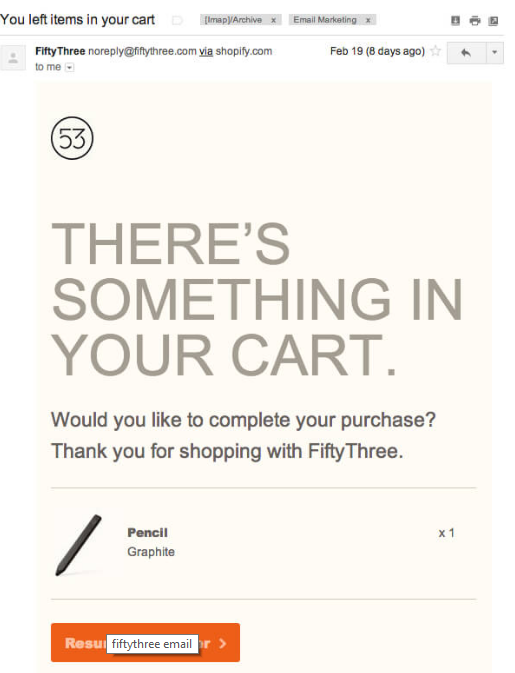
Task: Open the [Imap]/Archive label
Action: click(233, 20)
